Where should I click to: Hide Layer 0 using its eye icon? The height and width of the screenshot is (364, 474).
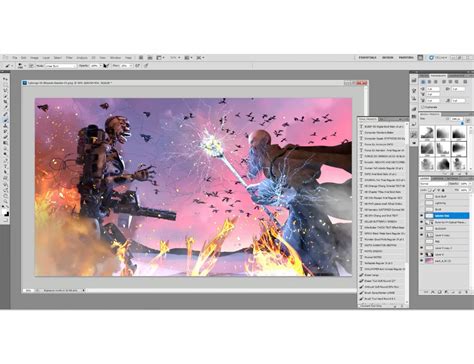[421, 254]
